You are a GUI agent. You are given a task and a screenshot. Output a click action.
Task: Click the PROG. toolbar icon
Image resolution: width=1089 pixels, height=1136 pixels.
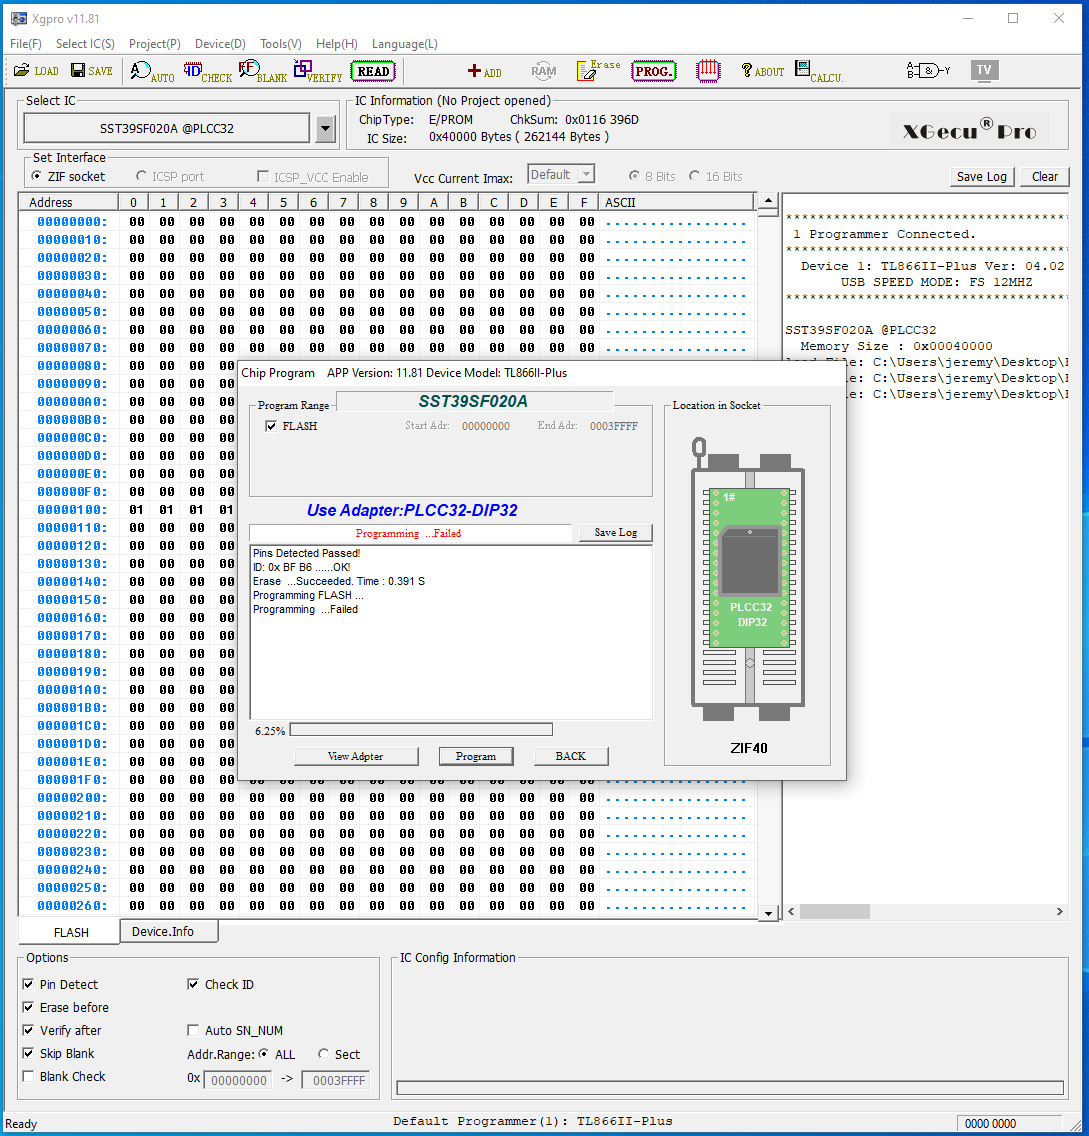pos(653,71)
